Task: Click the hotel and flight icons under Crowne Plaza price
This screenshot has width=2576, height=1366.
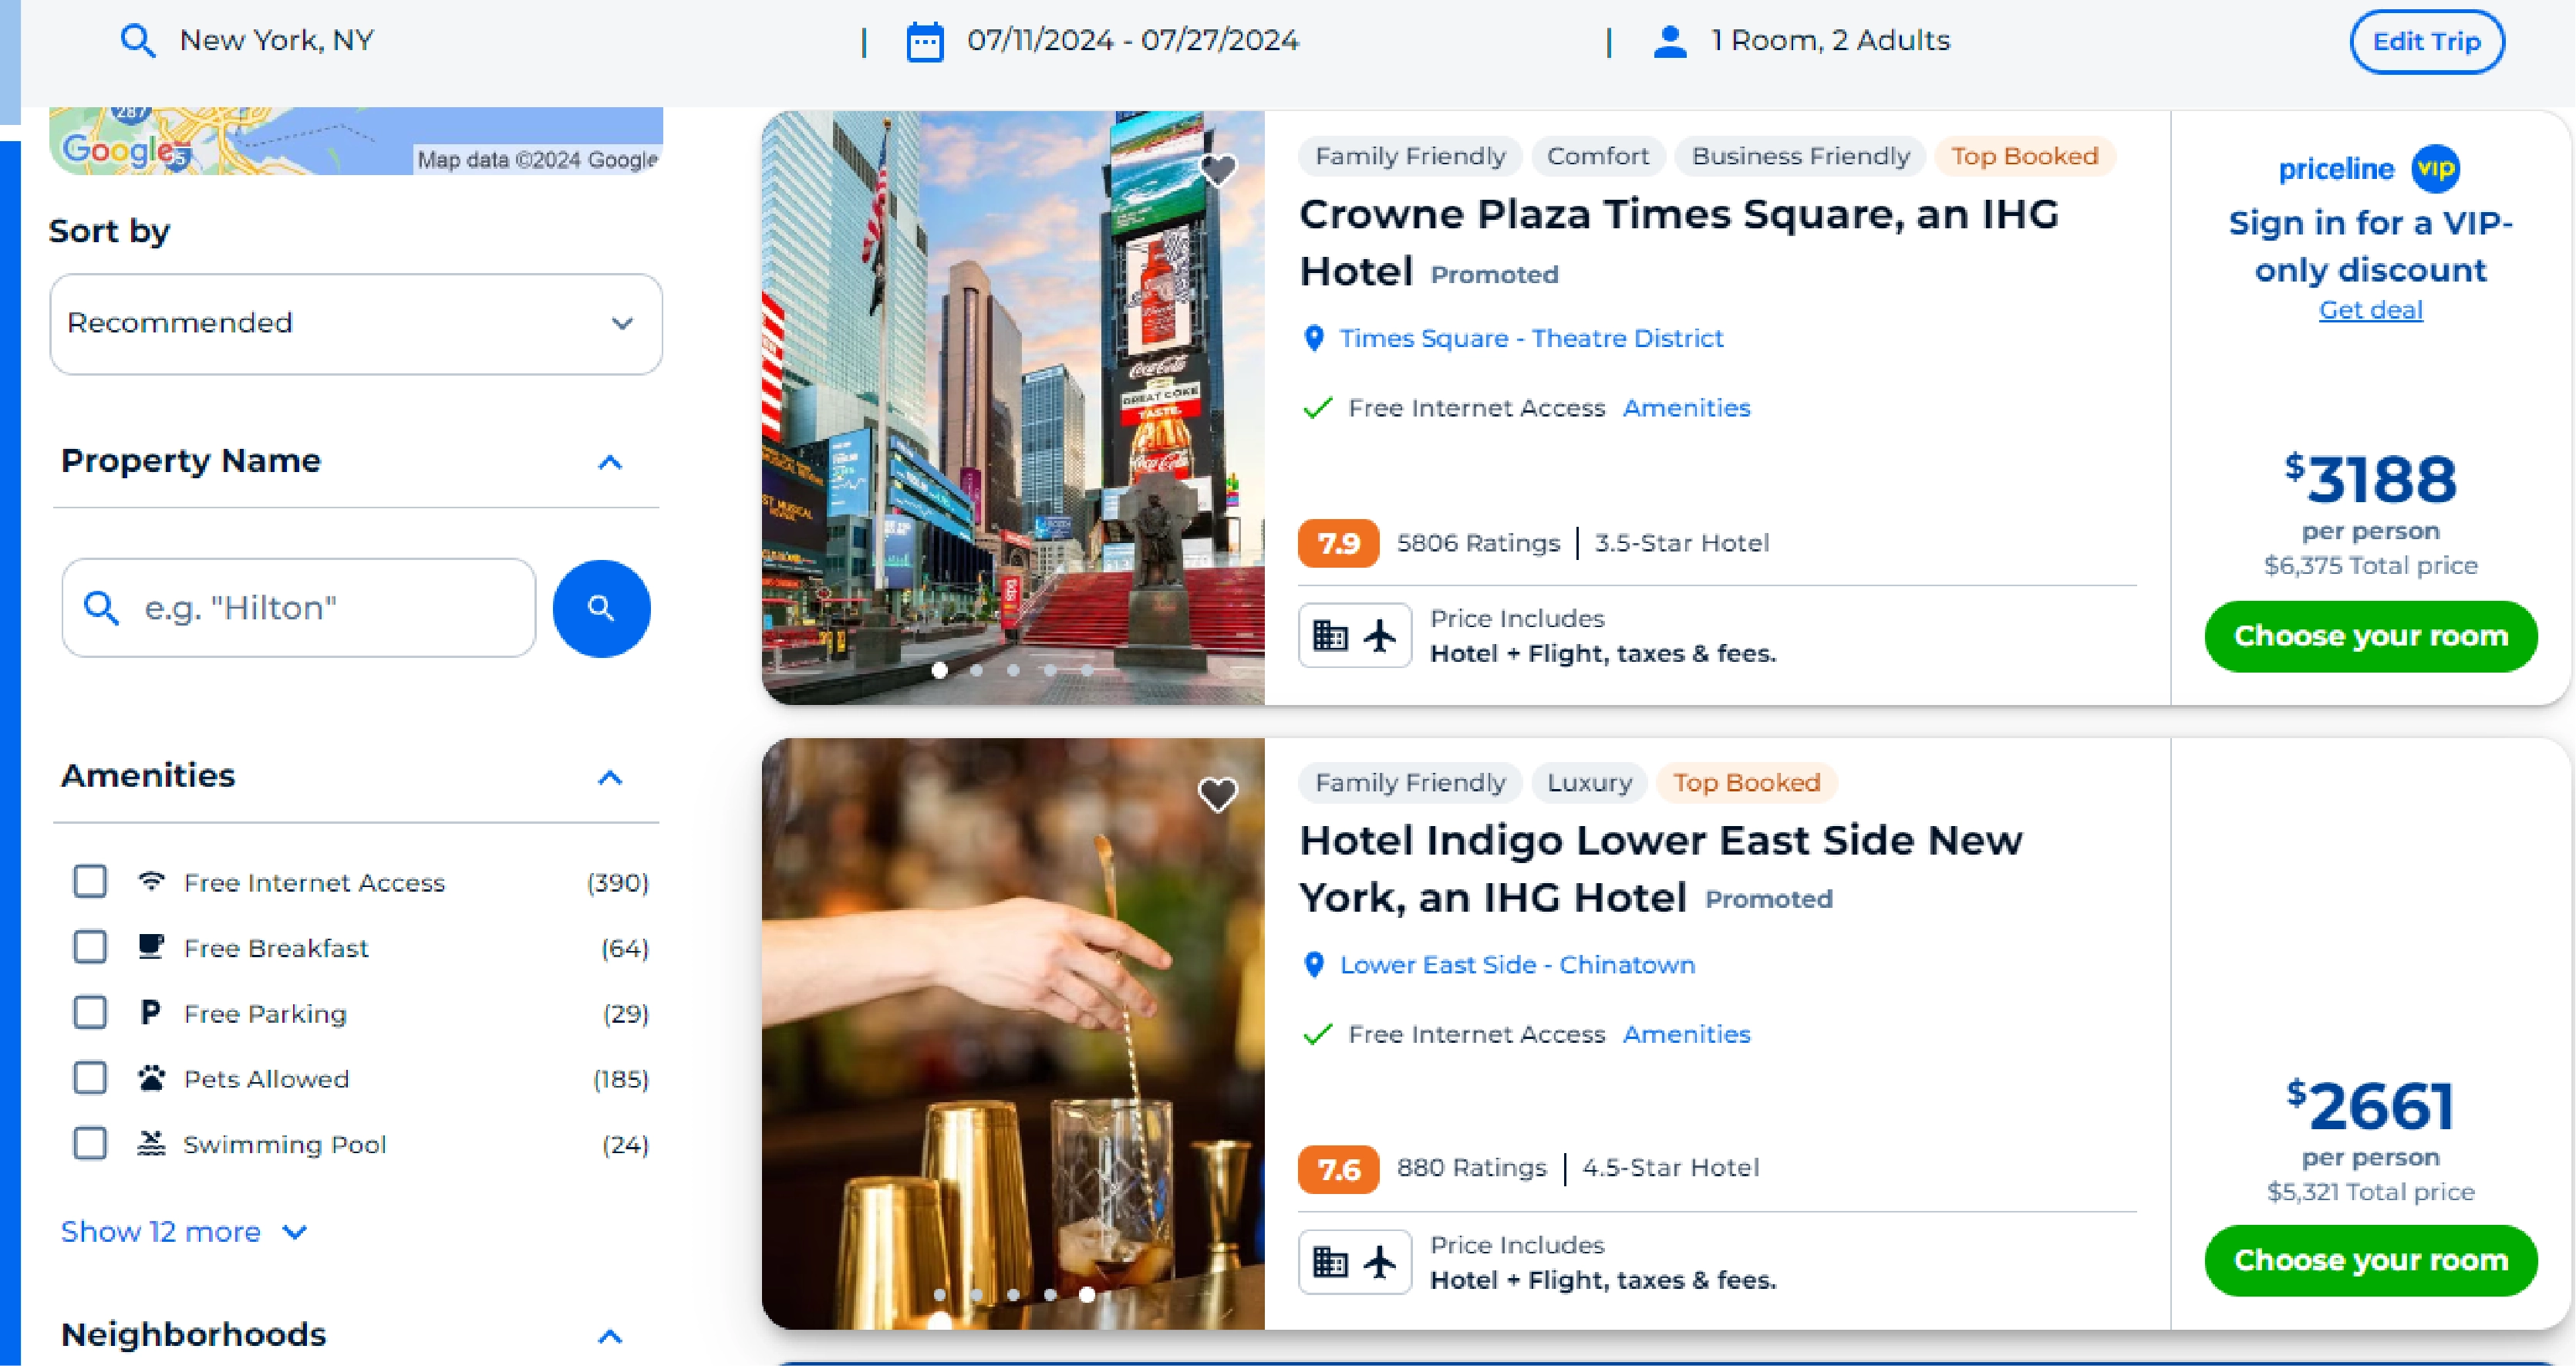Action: coord(1354,634)
